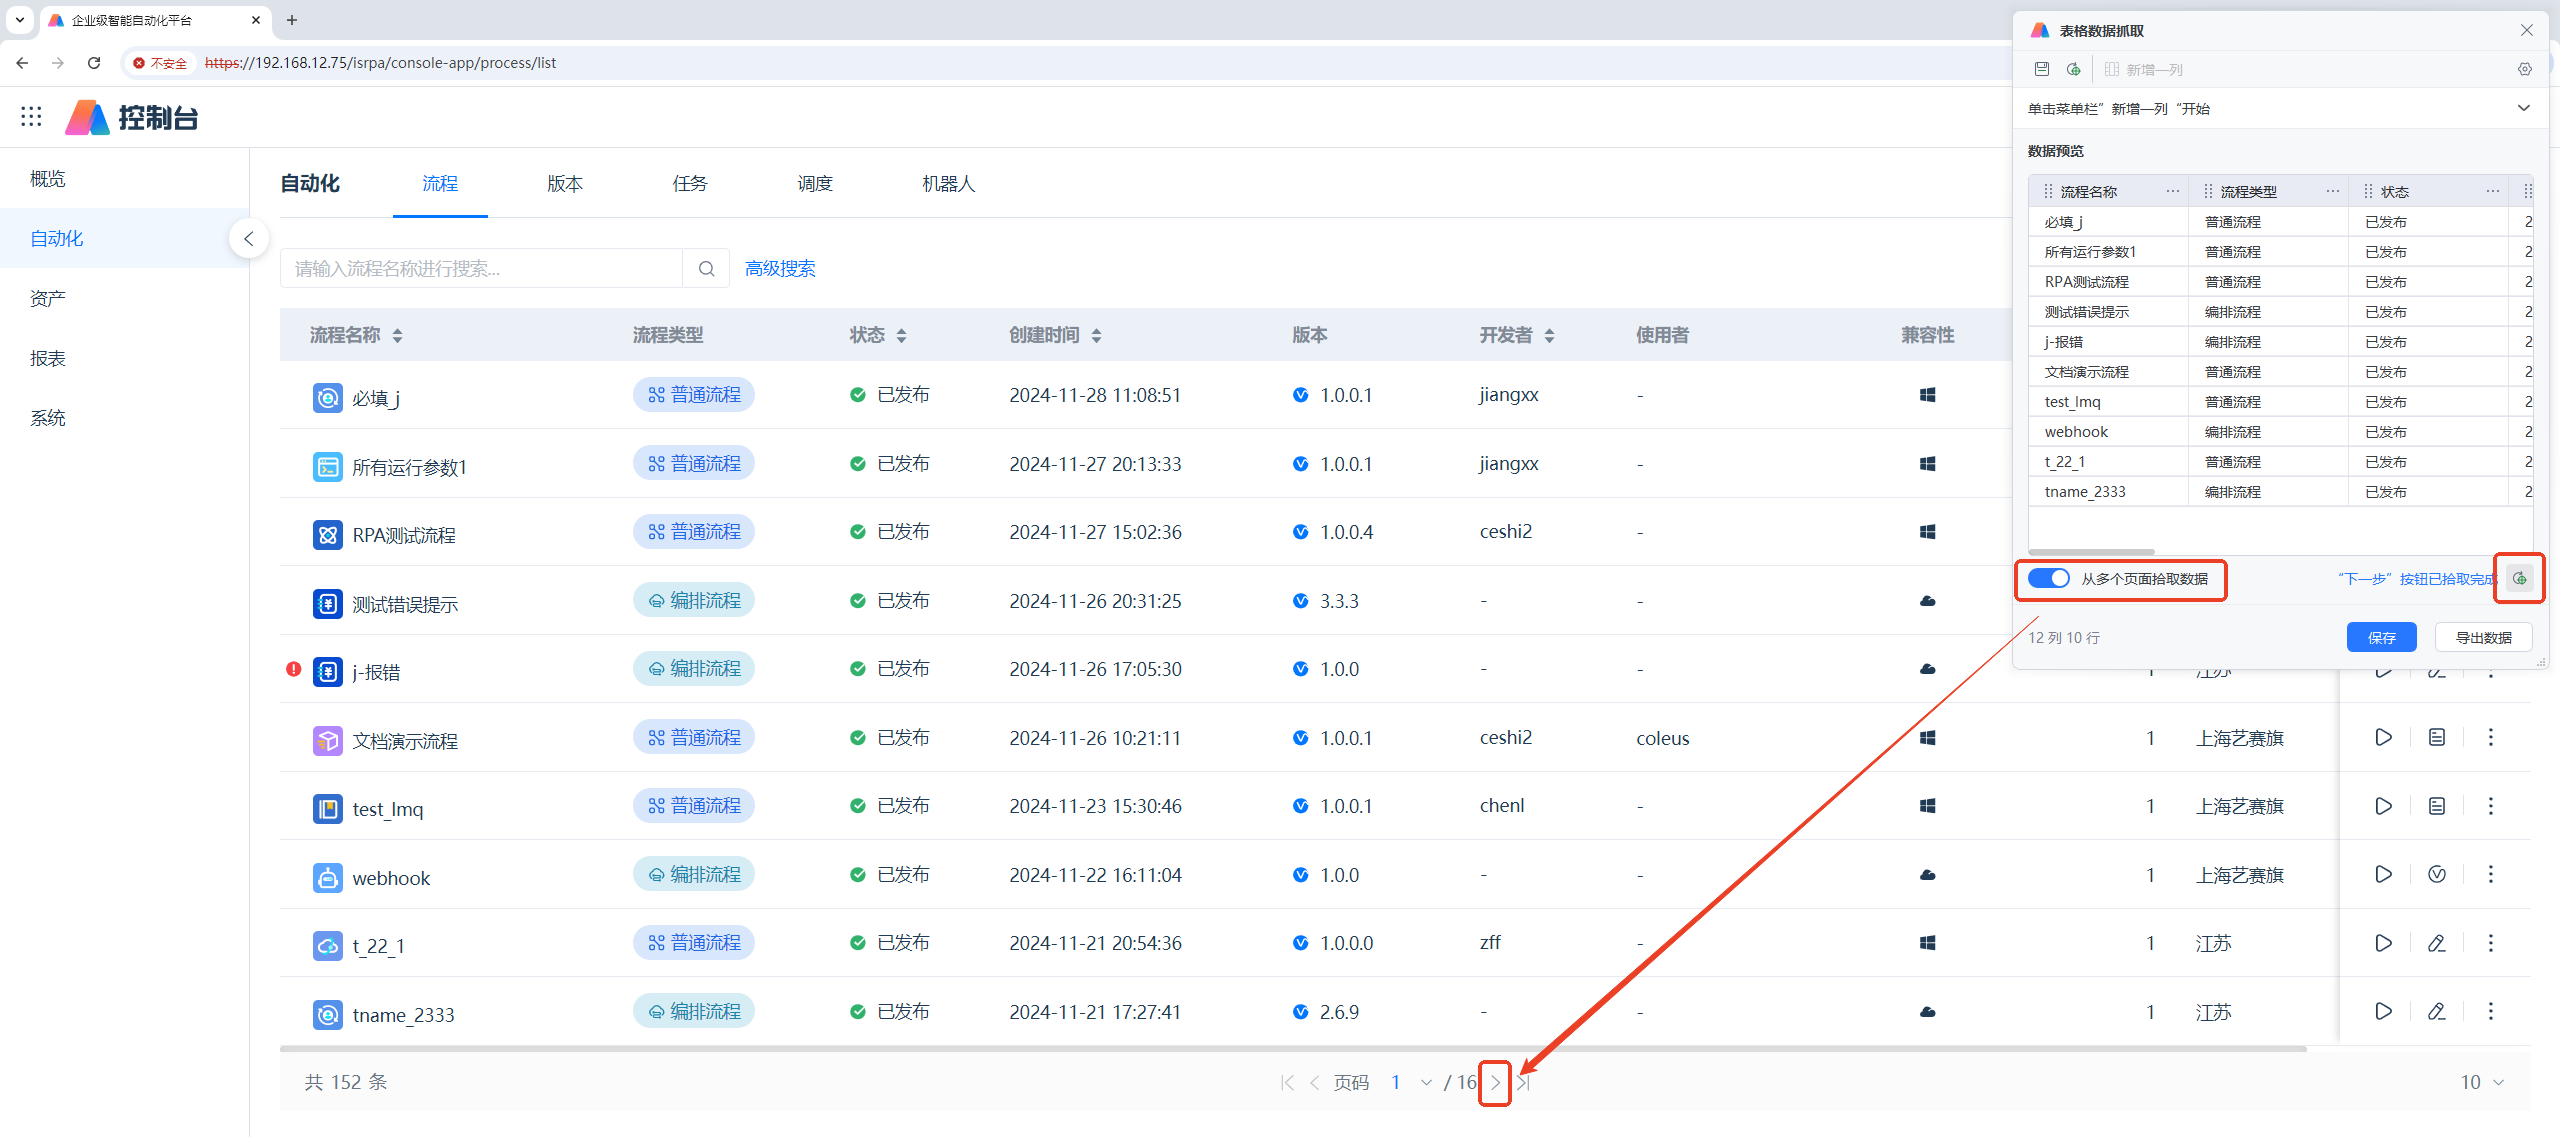
Task: Open details icon for test_lmq row
Action: [2437, 806]
